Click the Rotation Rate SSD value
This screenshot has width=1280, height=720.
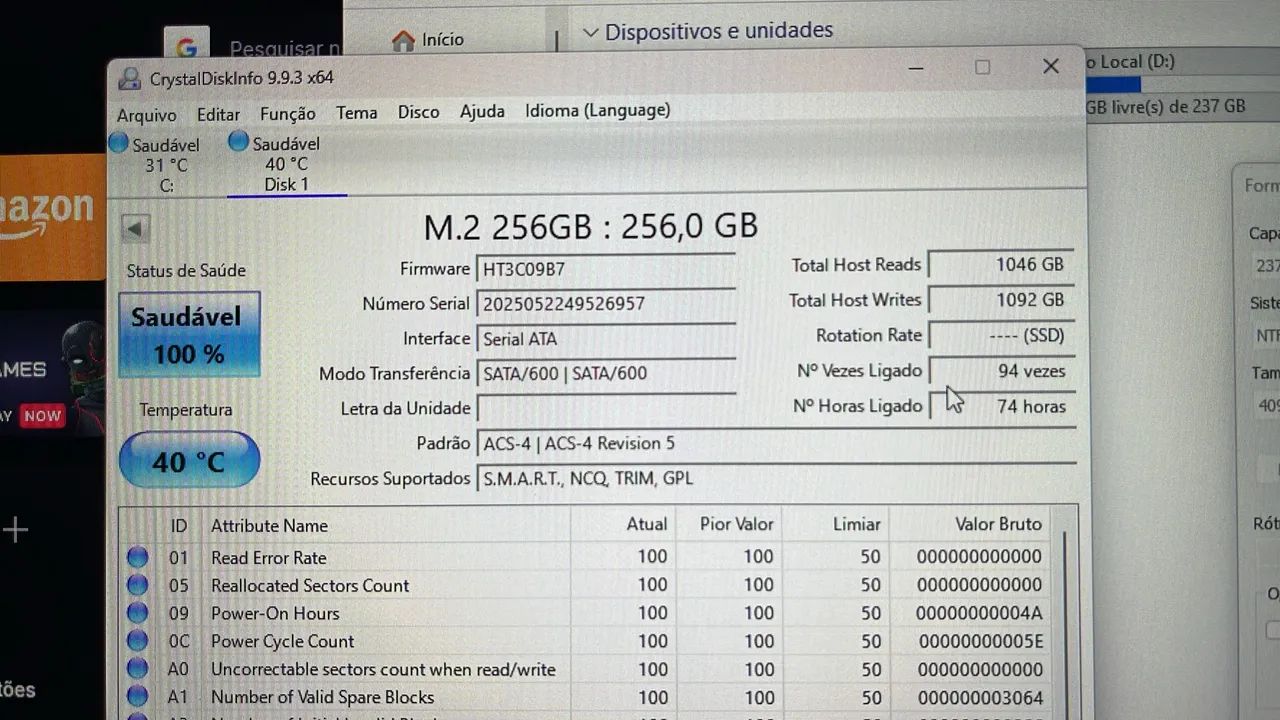point(1001,335)
